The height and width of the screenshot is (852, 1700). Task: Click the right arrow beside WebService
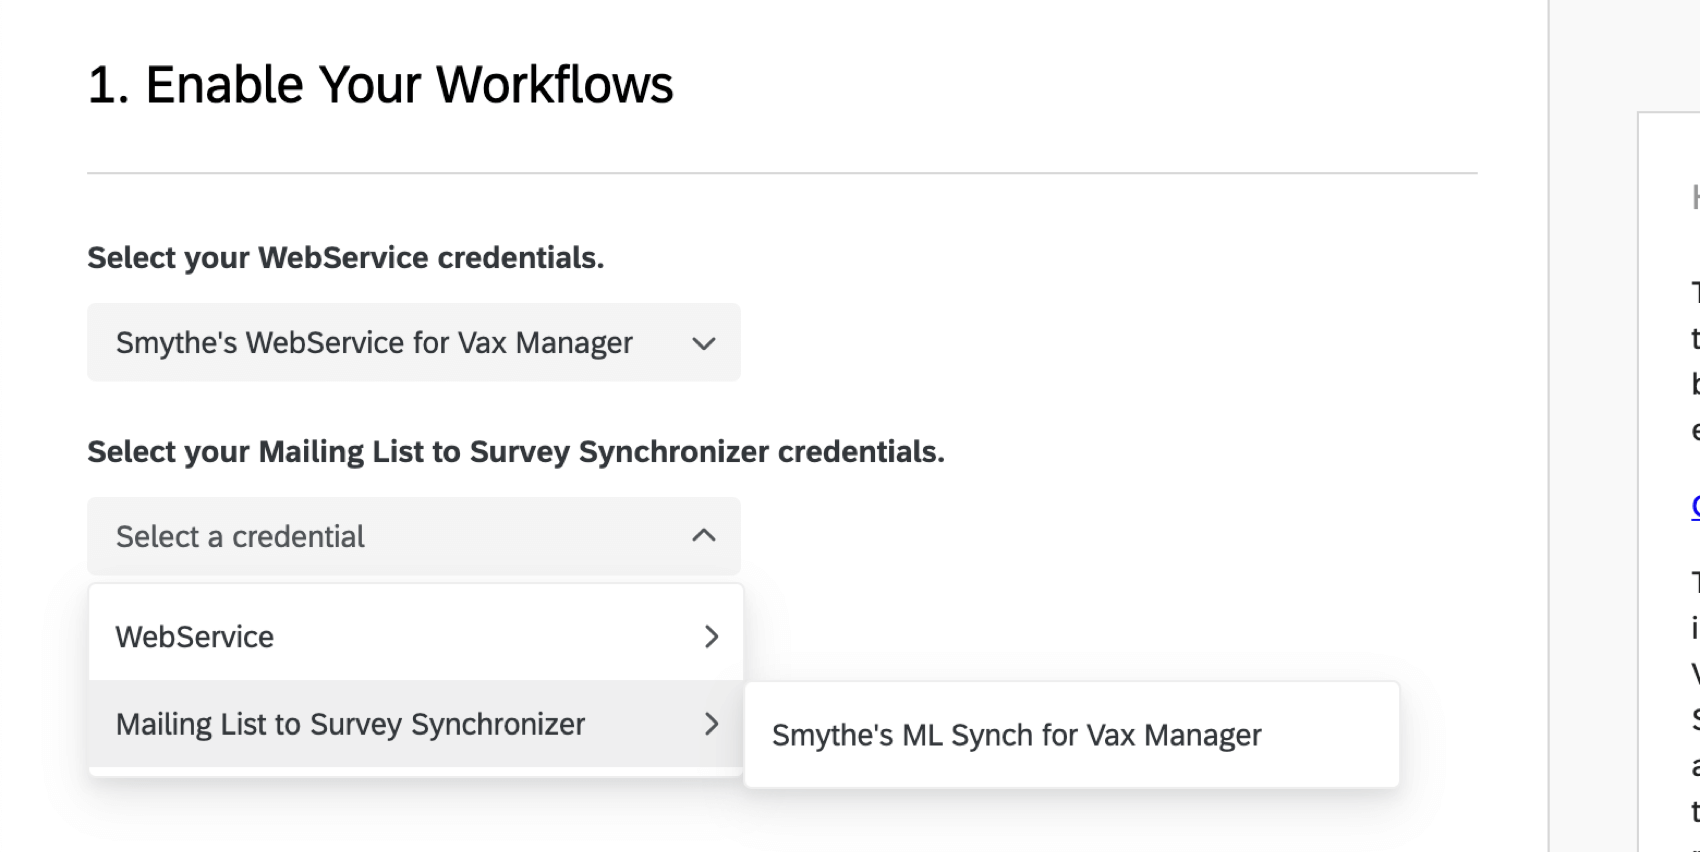(x=711, y=637)
